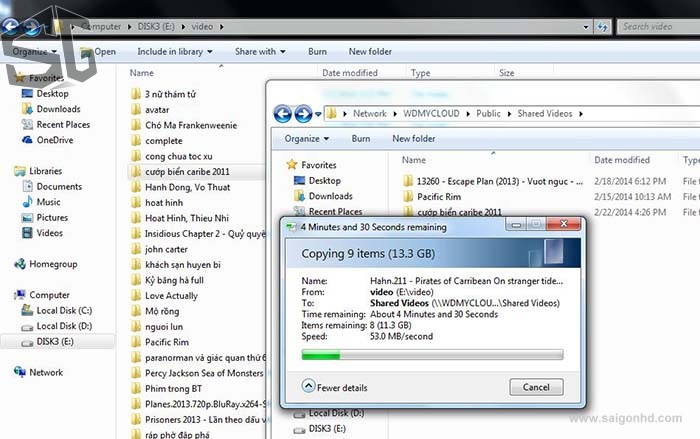Click Desktop in Shared Videos window Favorites

click(325, 180)
